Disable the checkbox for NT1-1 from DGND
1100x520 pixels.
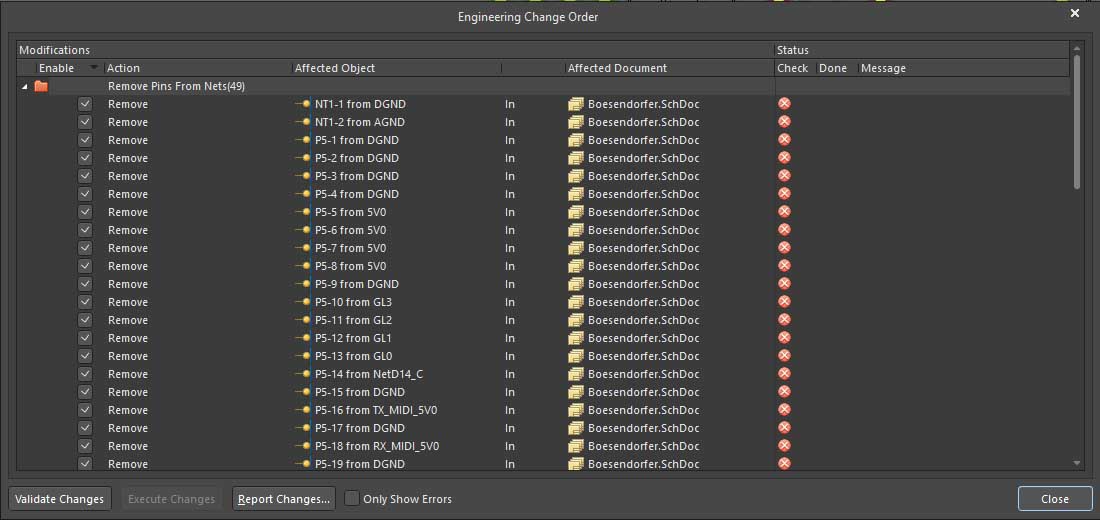coord(85,104)
